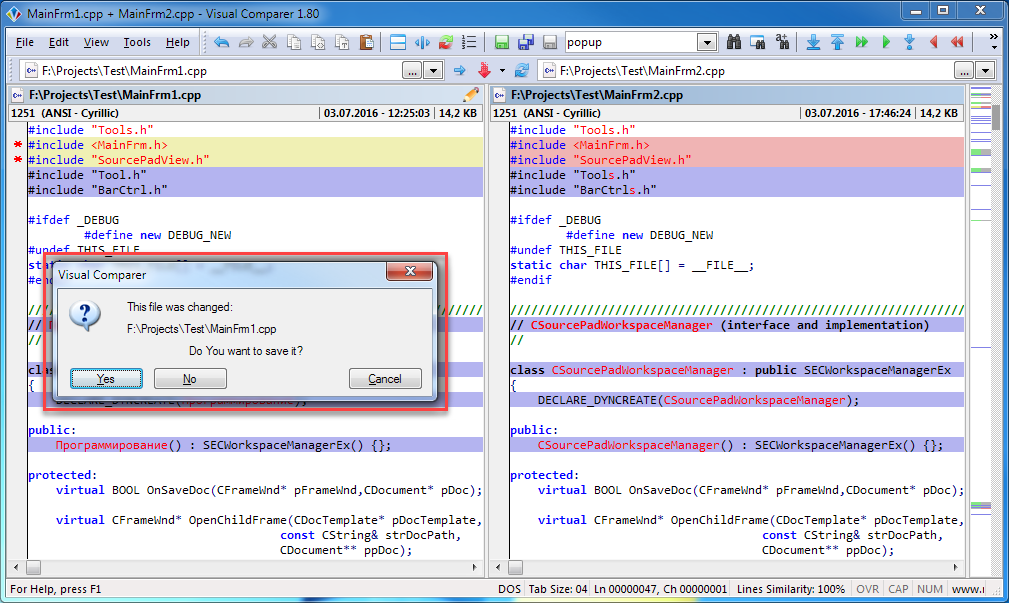Image resolution: width=1009 pixels, height=603 pixels.
Task: Click the Save all files icon
Action: 525,42
